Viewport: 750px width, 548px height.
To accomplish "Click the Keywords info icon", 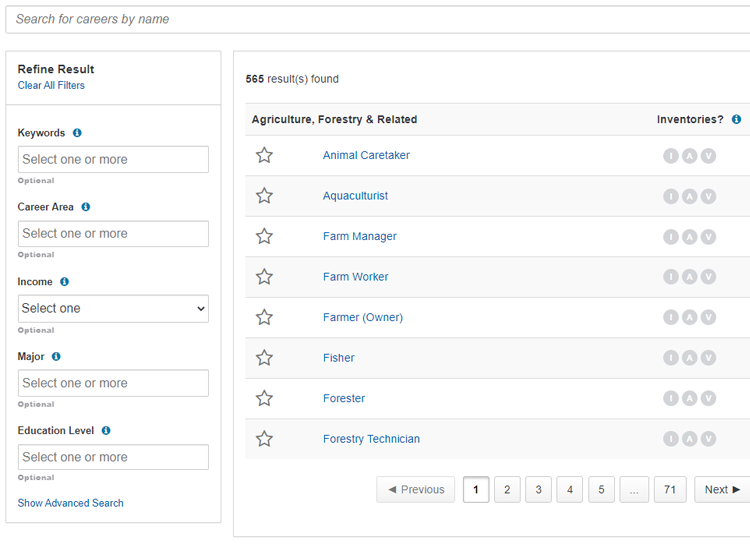I will (77, 133).
